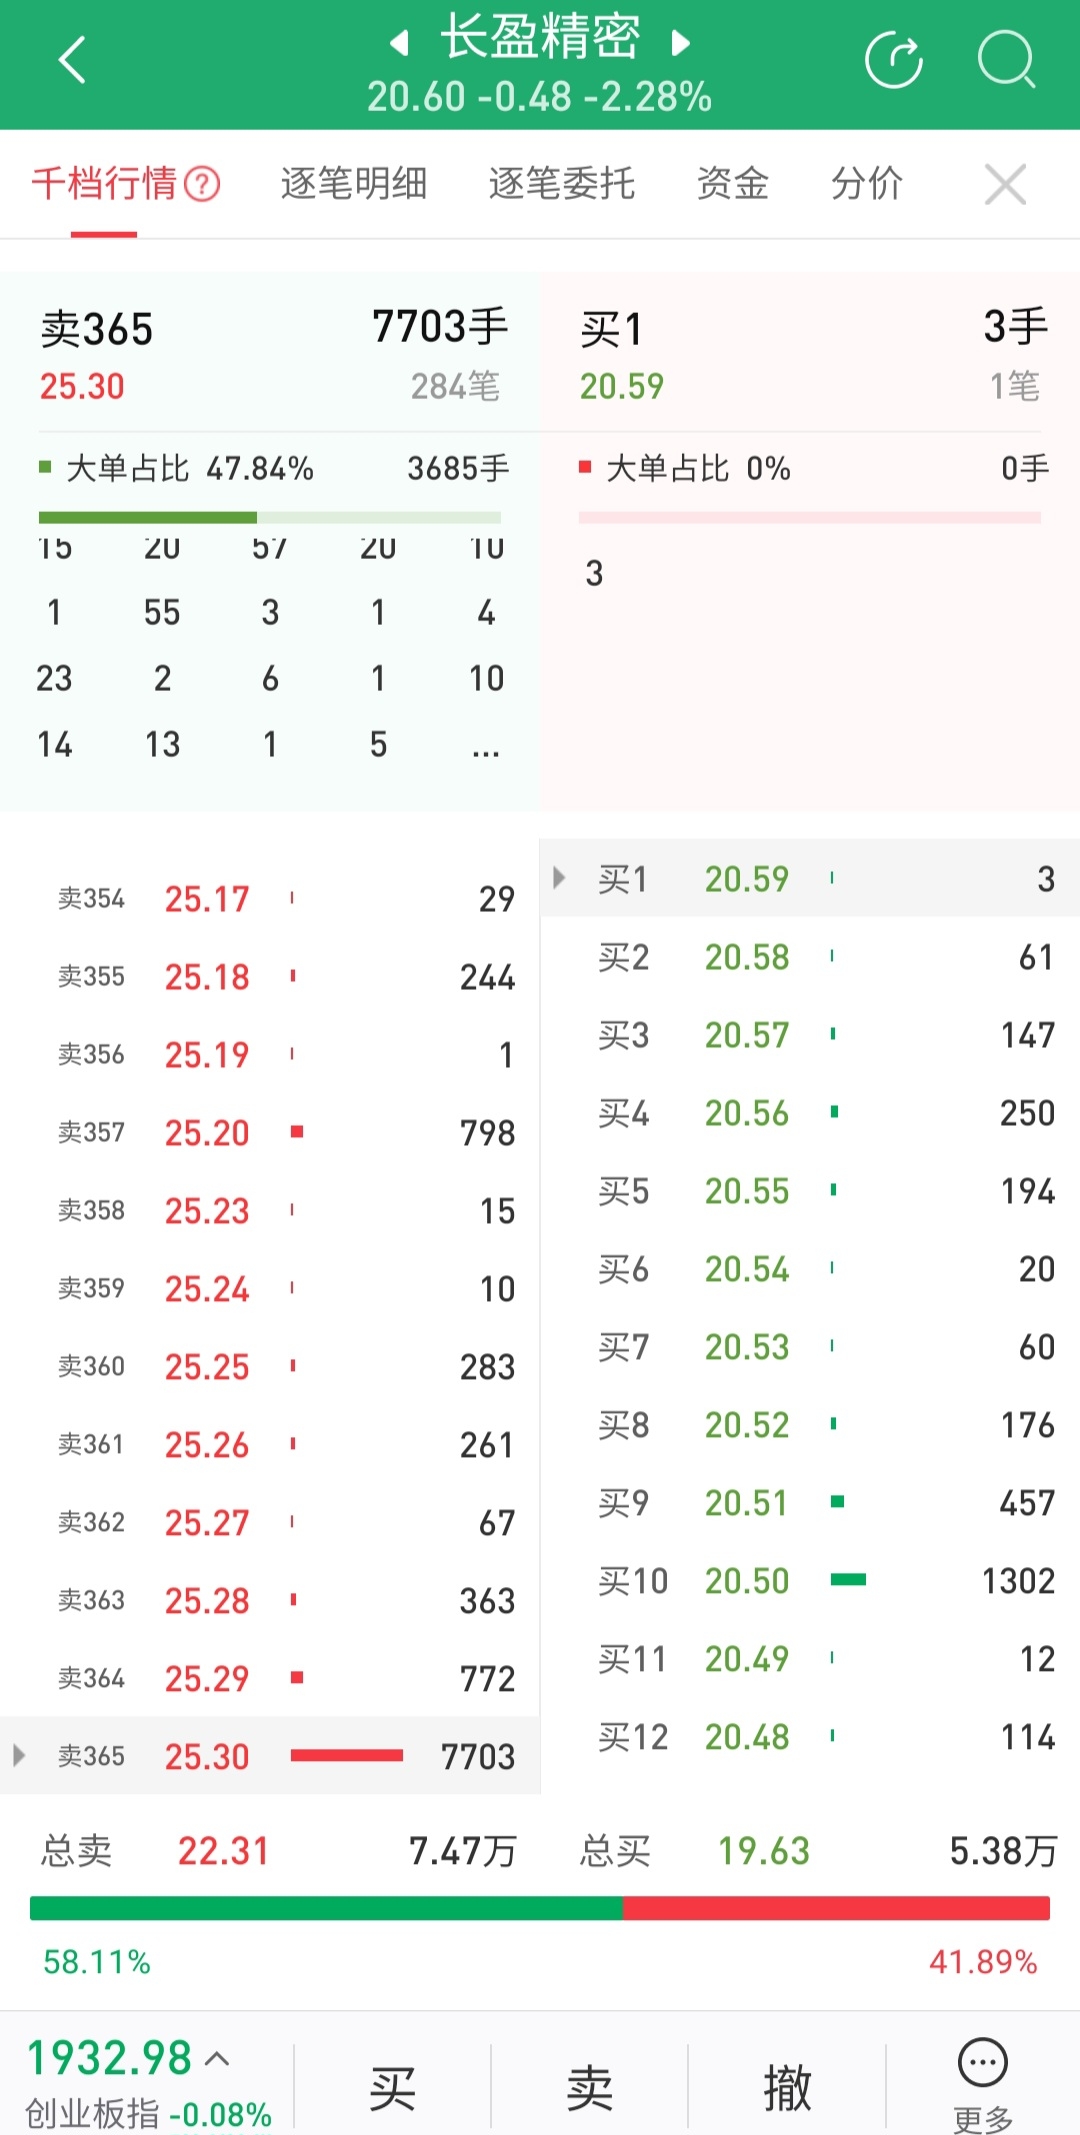Open help question mark beside 千档行情
The image size is (1080, 2135).
coord(203,184)
